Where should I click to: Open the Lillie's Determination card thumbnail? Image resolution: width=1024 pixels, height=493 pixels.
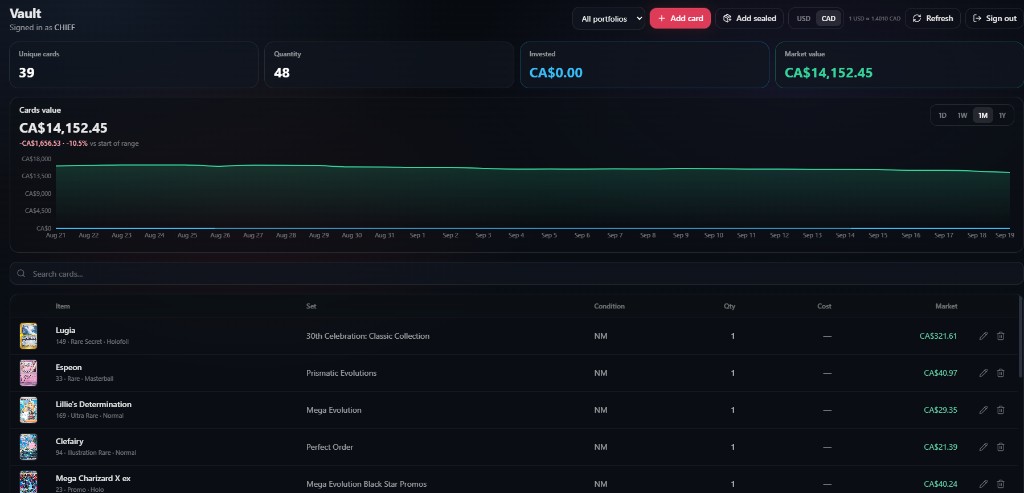click(28, 410)
